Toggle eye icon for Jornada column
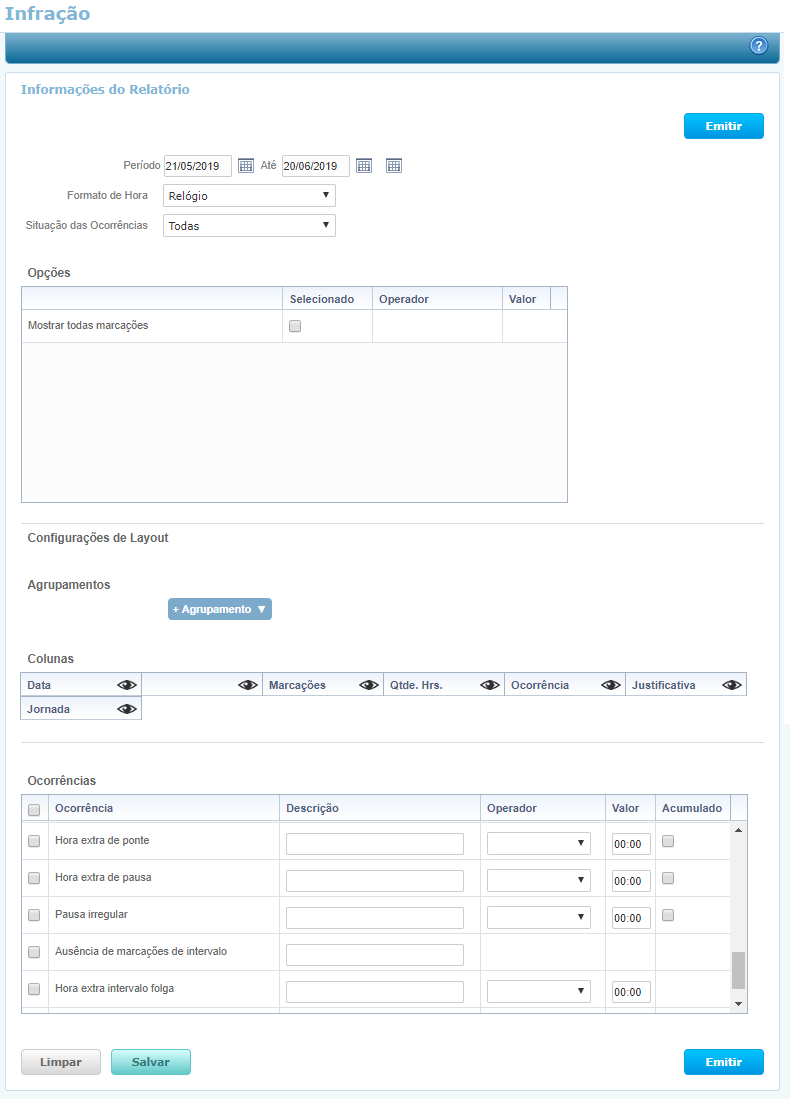This screenshot has width=790, height=1099. (126, 709)
